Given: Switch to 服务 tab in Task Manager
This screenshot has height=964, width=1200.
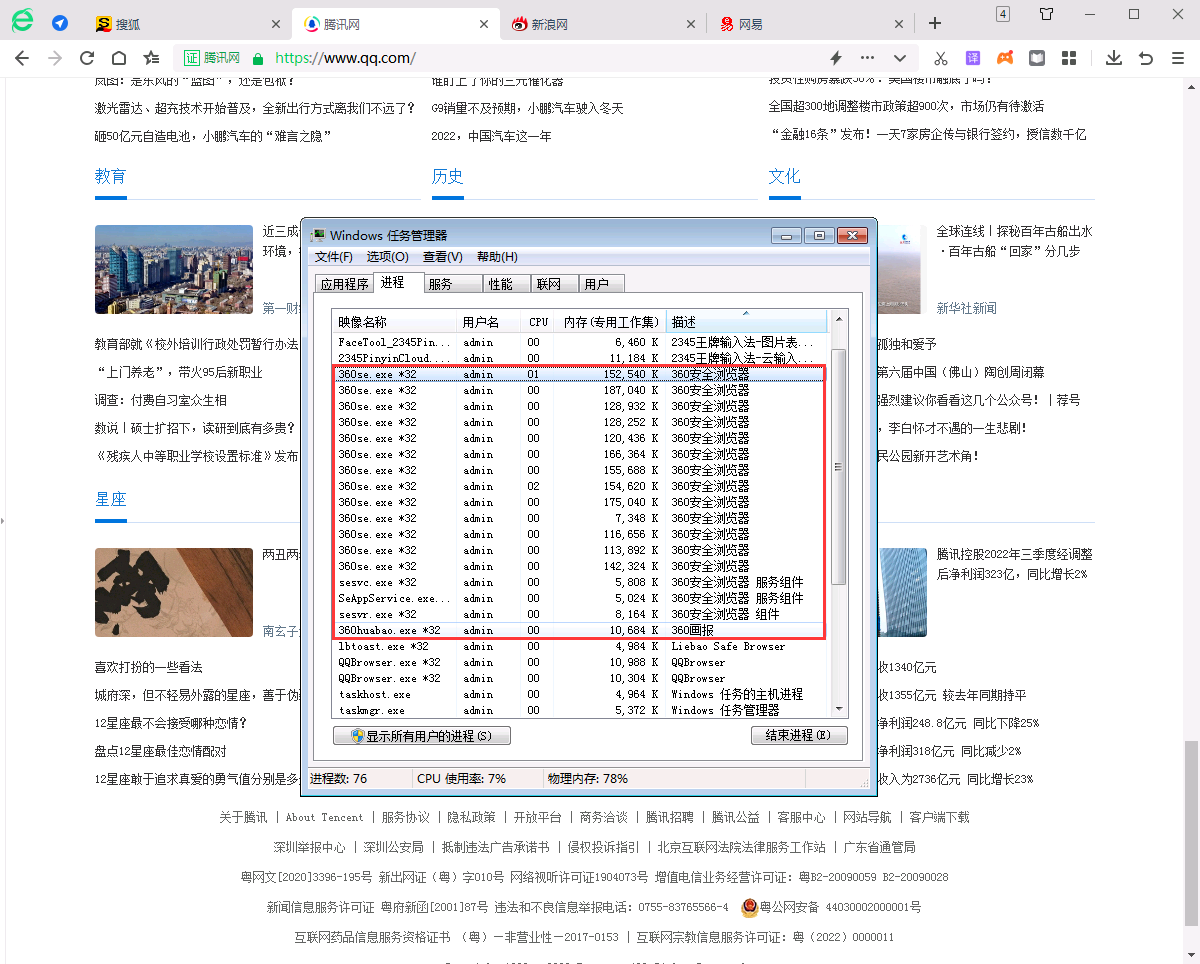Looking at the screenshot, I should coord(453,284).
